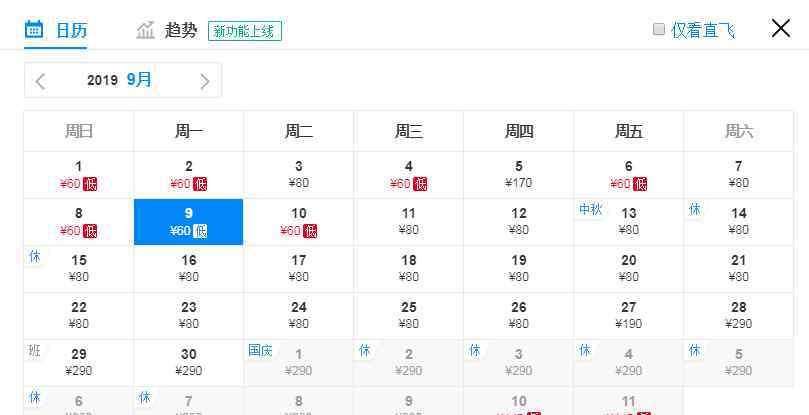Select September 10 with low price ¥60
This screenshot has height=415, width=809.
click(299, 221)
